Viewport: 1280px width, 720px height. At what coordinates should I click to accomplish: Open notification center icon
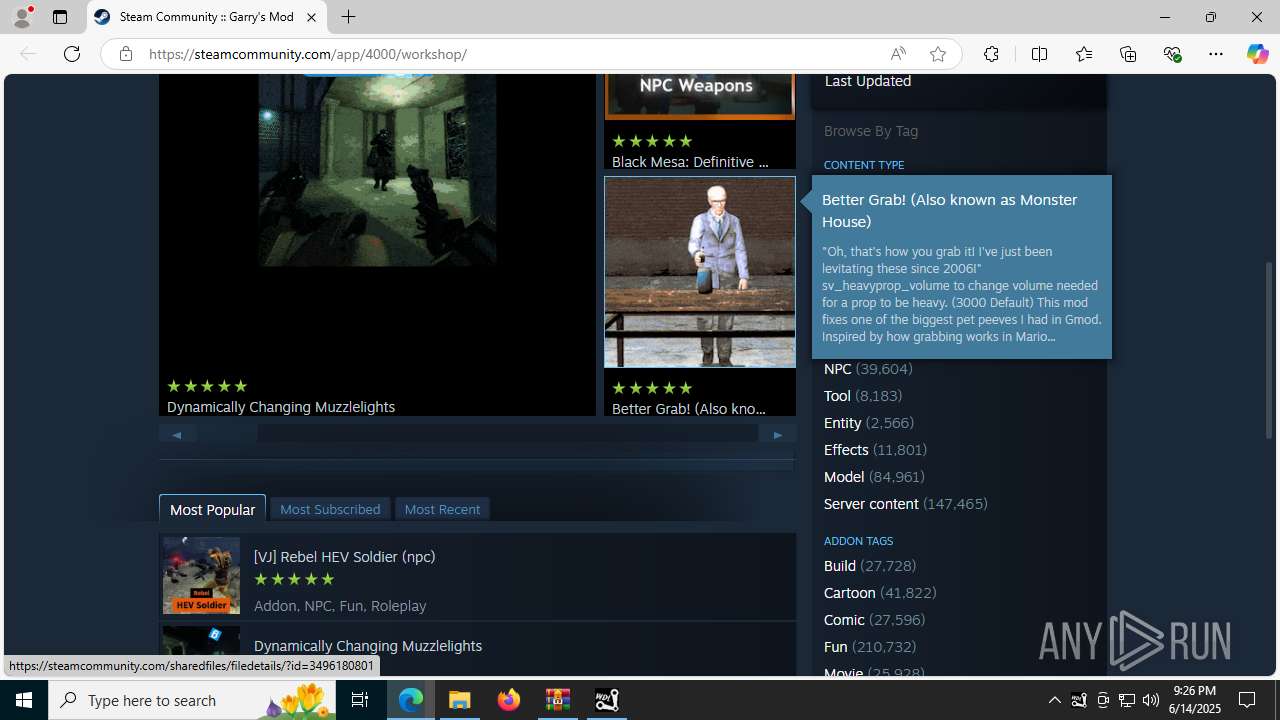tap(1248, 700)
